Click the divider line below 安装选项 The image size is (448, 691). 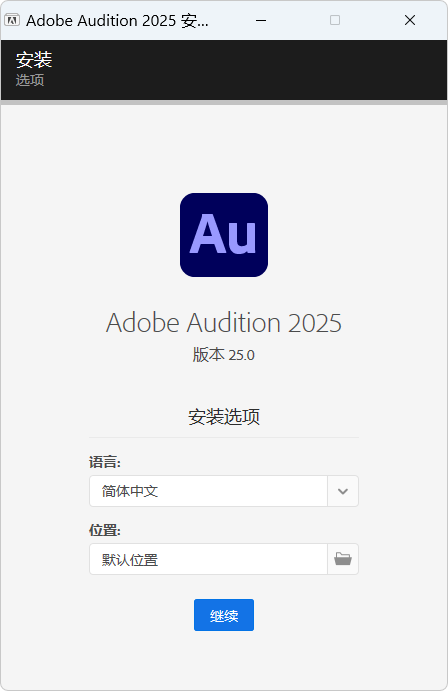224,438
